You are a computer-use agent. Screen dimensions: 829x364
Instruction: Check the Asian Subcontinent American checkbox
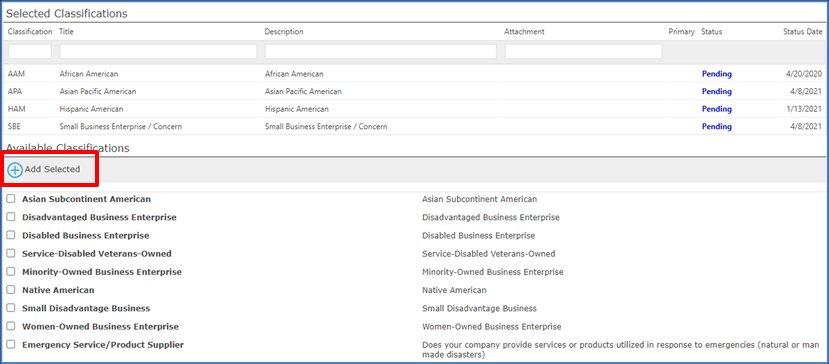pyautogui.click(x=11, y=199)
